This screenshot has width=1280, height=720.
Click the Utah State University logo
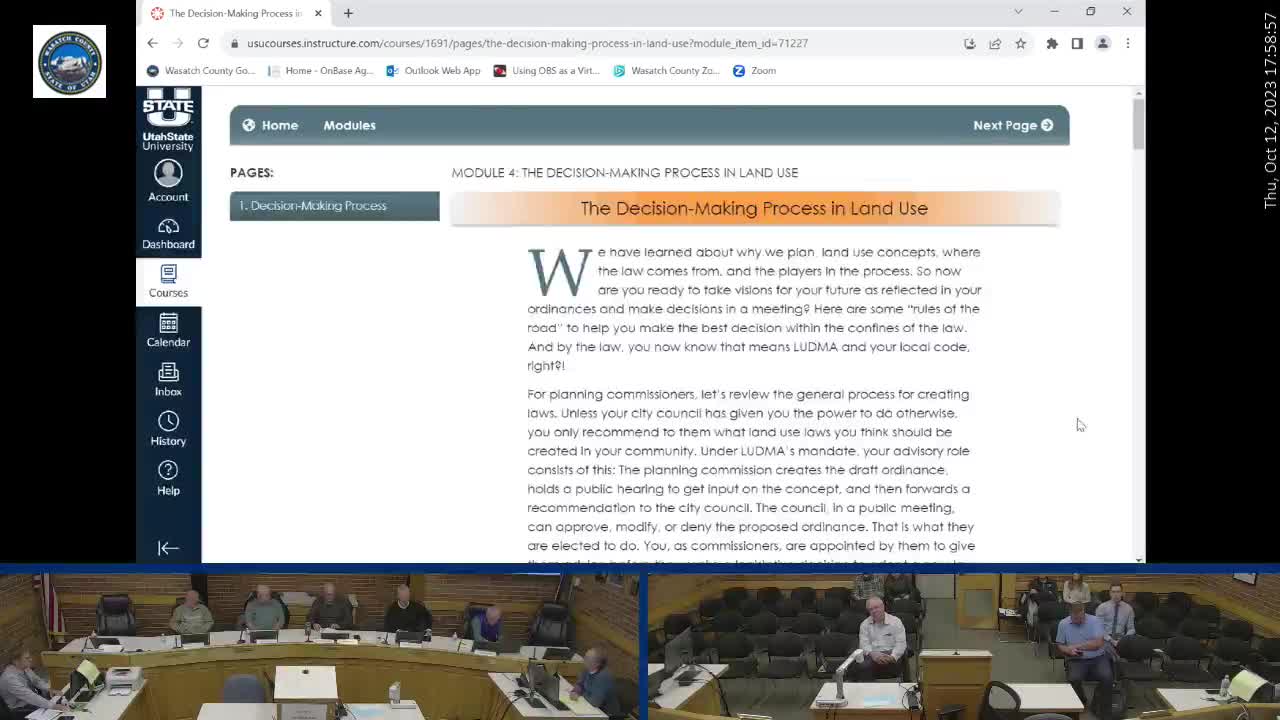pyautogui.click(x=168, y=120)
